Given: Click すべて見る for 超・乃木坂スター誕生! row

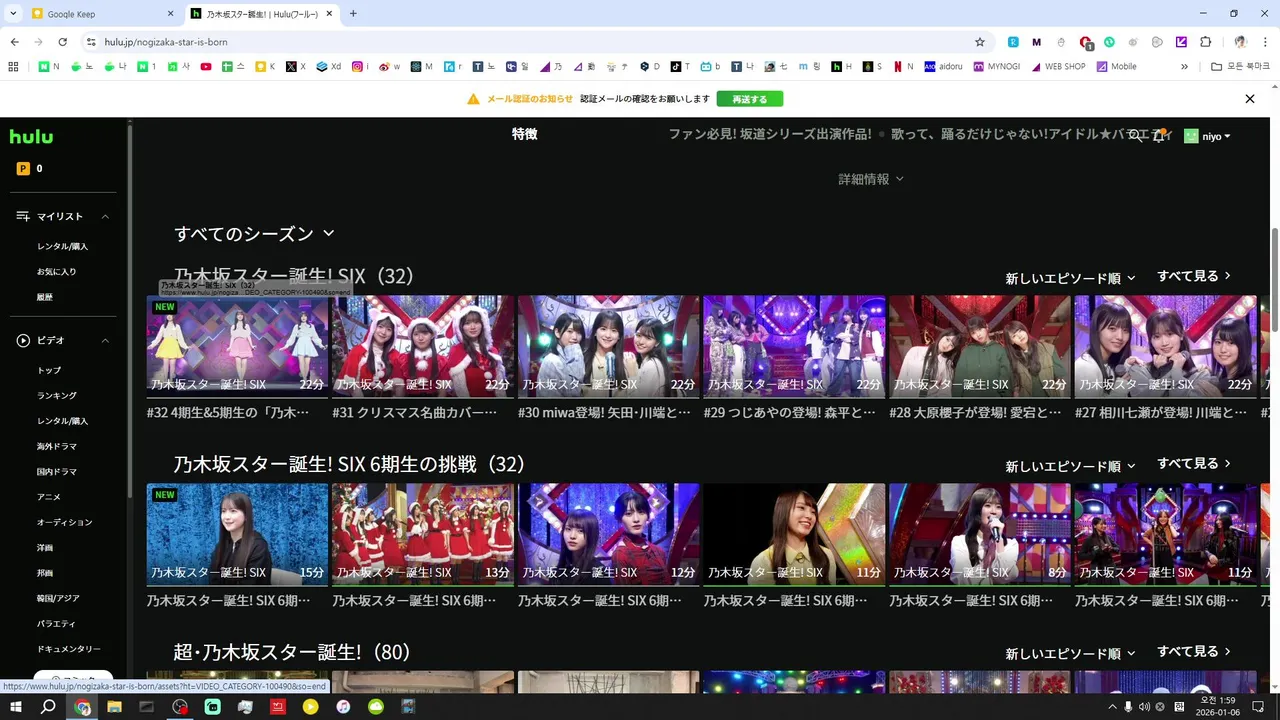Looking at the screenshot, I should (x=1194, y=652).
